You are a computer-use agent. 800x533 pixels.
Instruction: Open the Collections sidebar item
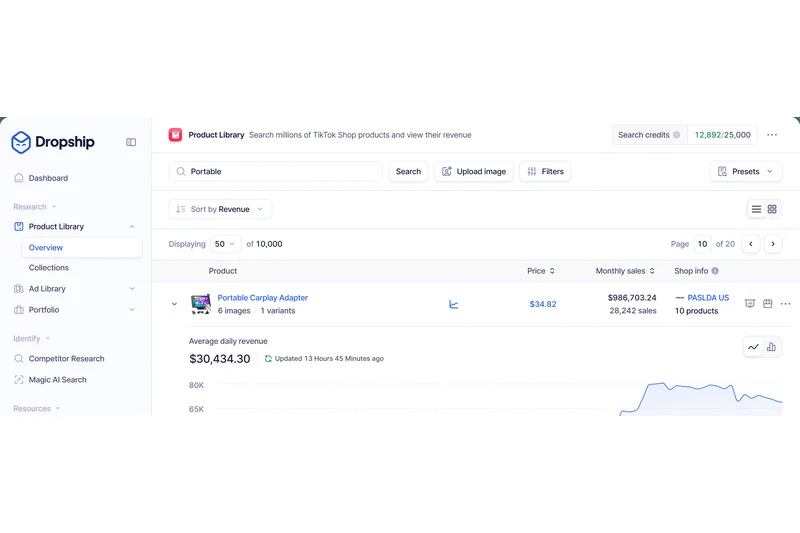[48, 267]
